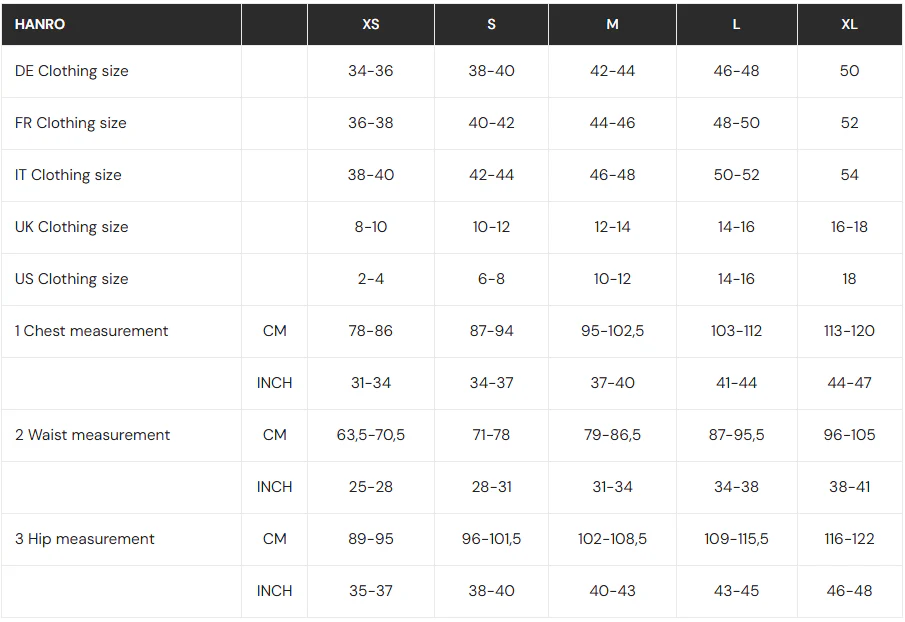Select the XS column header
Screen dimensions: 905x622
click(x=371, y=24)
